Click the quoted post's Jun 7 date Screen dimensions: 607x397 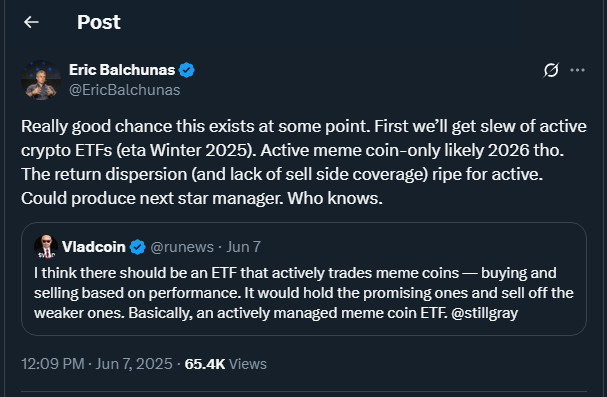tap(243, 247)
